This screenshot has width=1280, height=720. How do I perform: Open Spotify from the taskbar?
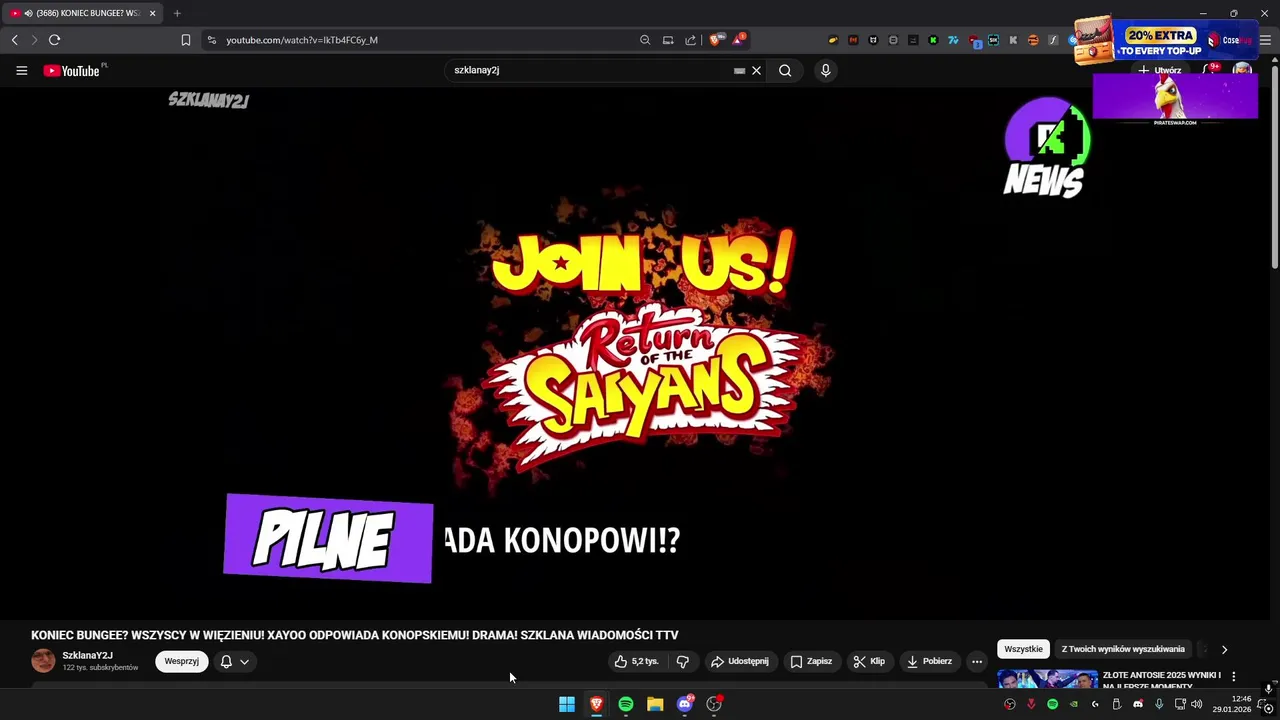click(x=626, y=704)
